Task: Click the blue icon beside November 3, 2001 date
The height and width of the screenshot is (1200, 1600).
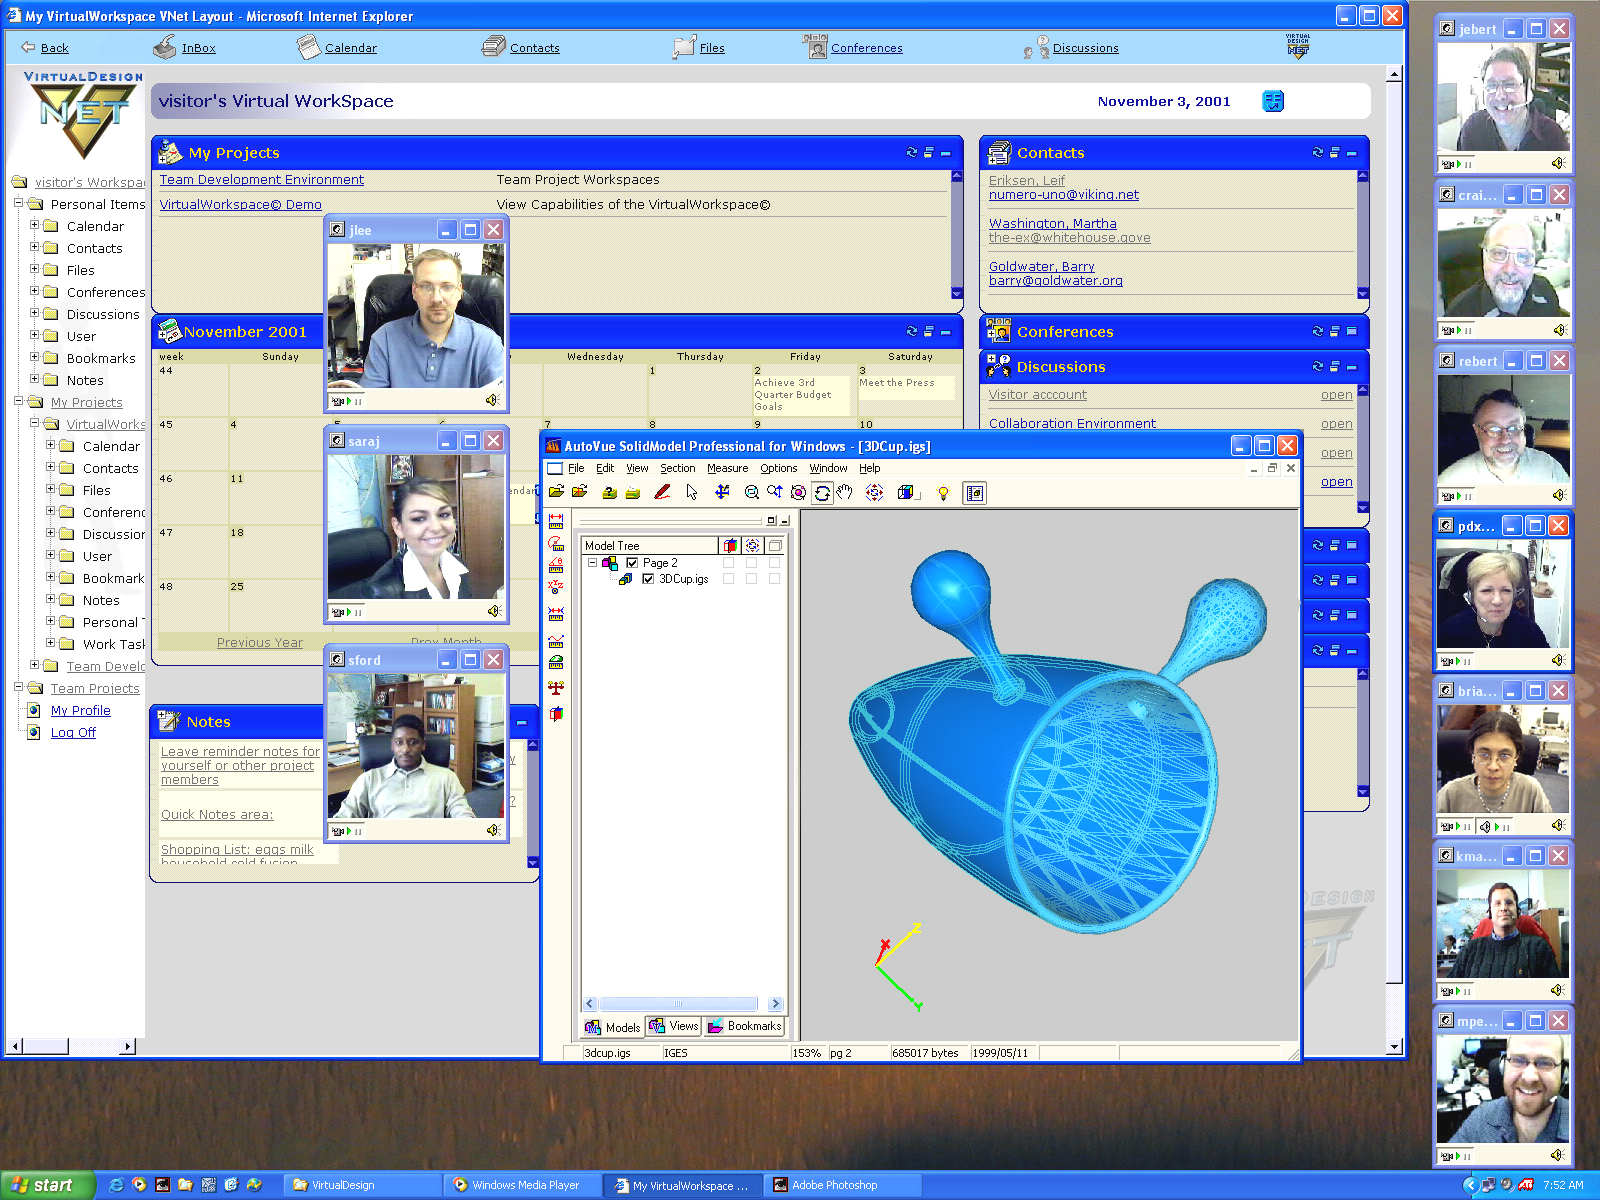Action: point(1273,101)
